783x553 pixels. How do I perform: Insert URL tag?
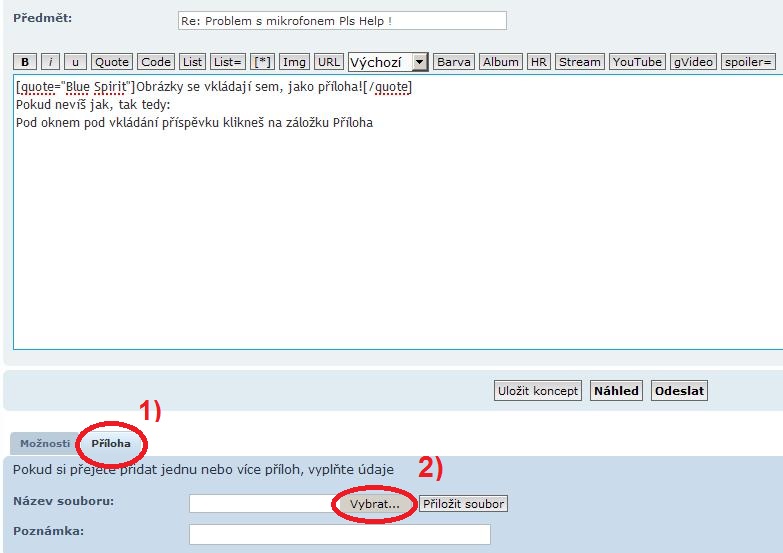[x=329, y=62]
